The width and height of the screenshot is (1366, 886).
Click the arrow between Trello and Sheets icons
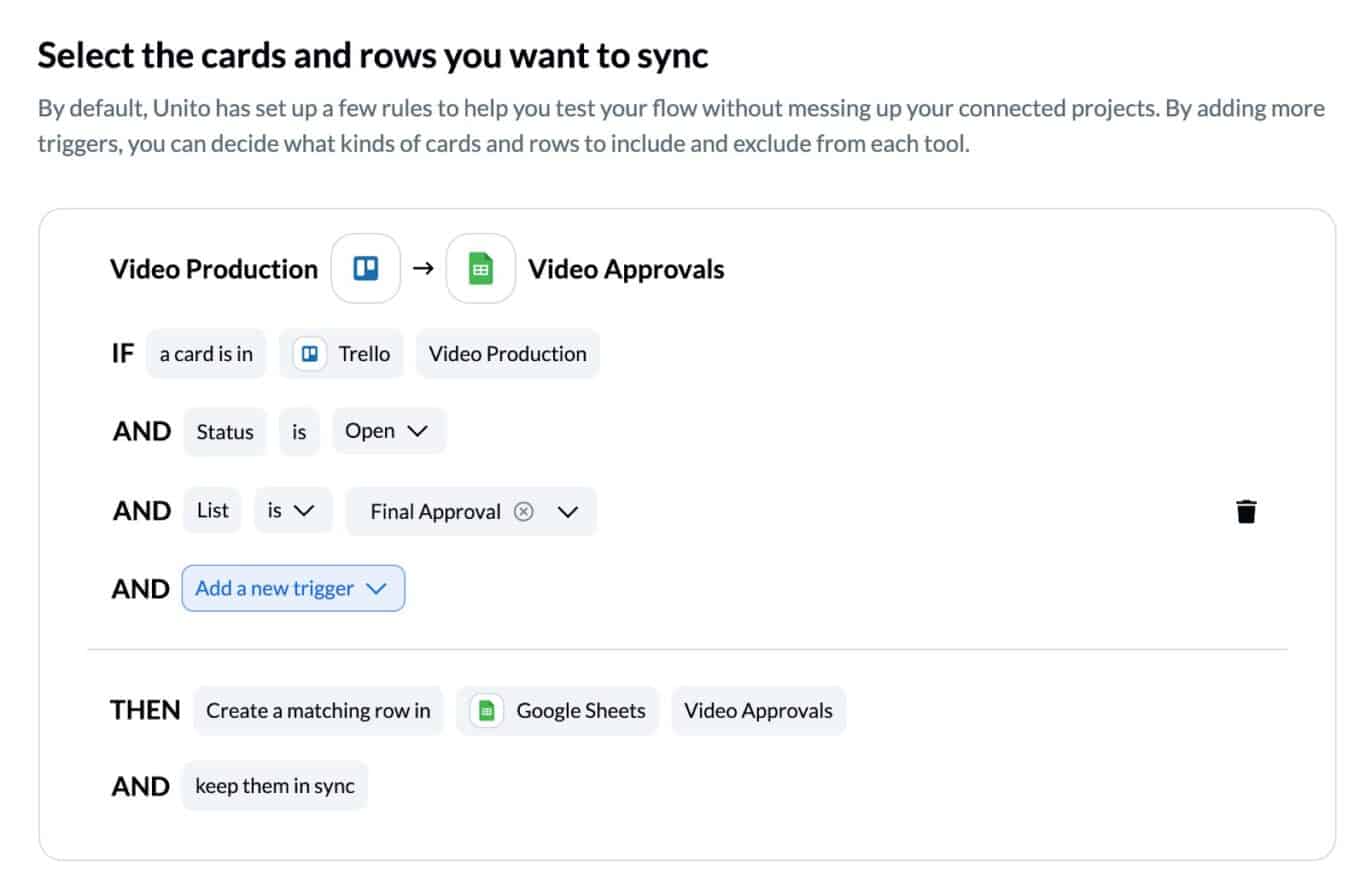coord(423,269)
